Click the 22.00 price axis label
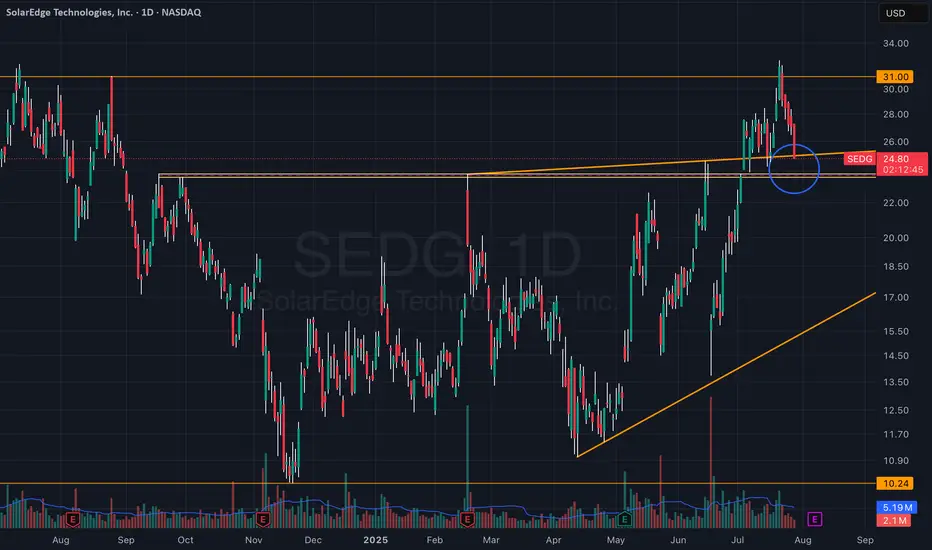This screenshot has height=550, width=932. (x=896, y=203)
